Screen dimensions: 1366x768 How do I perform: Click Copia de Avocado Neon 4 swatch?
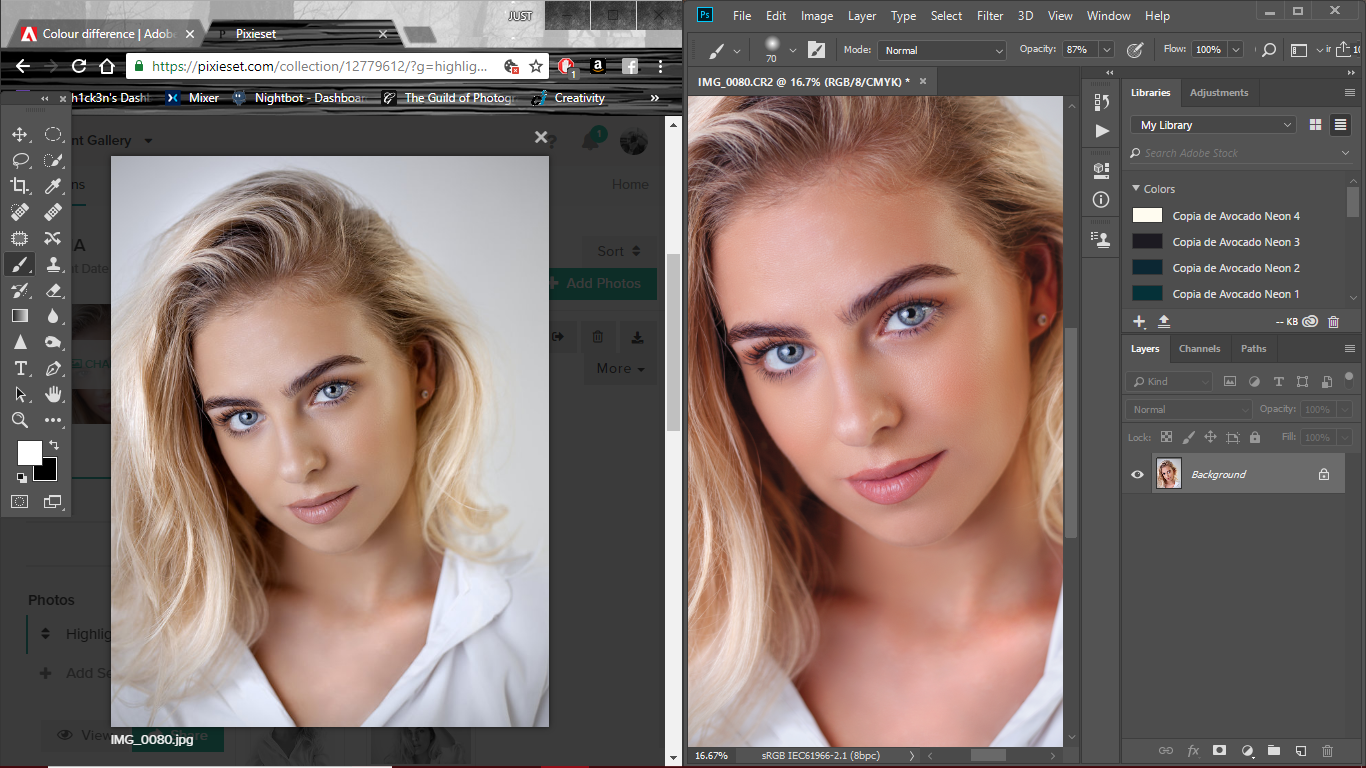coord(1147,216)
